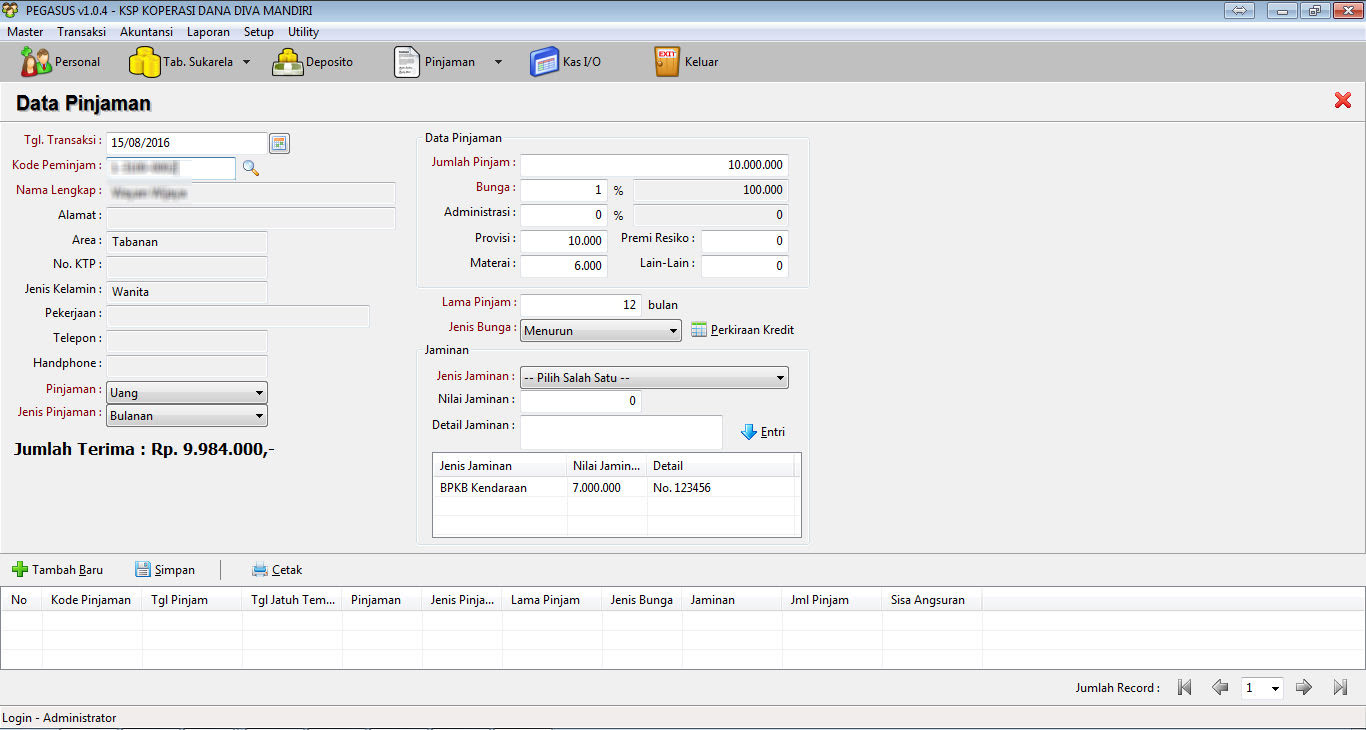Click the Simpan save disk icon
This screenshot has width=1366, height=730.
(143, 570)
